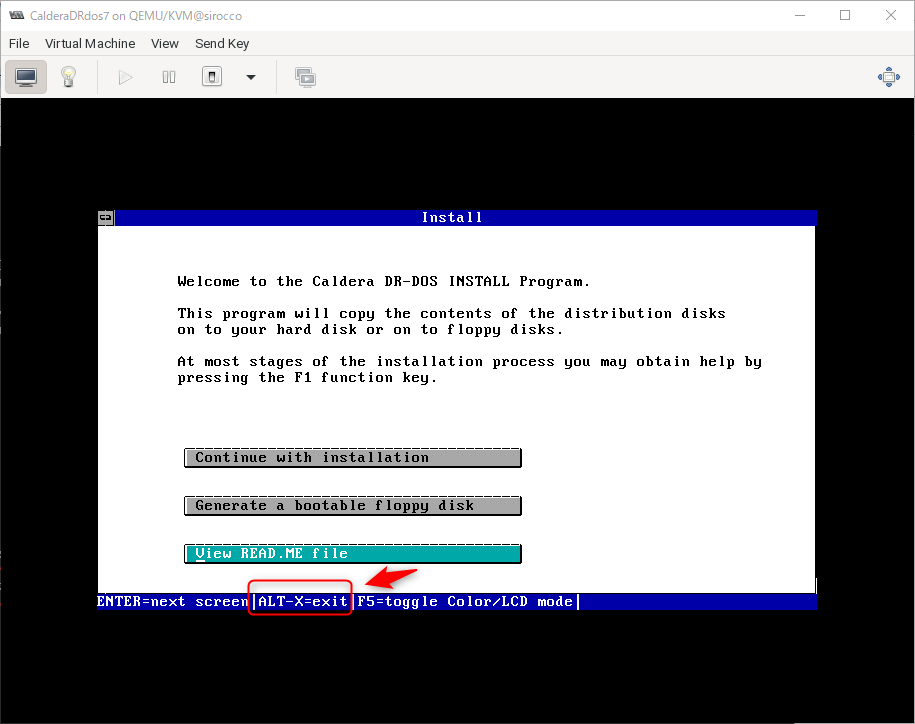Click ALT-X=exit status entry
Screen dimensions: 915x724
click(303, 601)
